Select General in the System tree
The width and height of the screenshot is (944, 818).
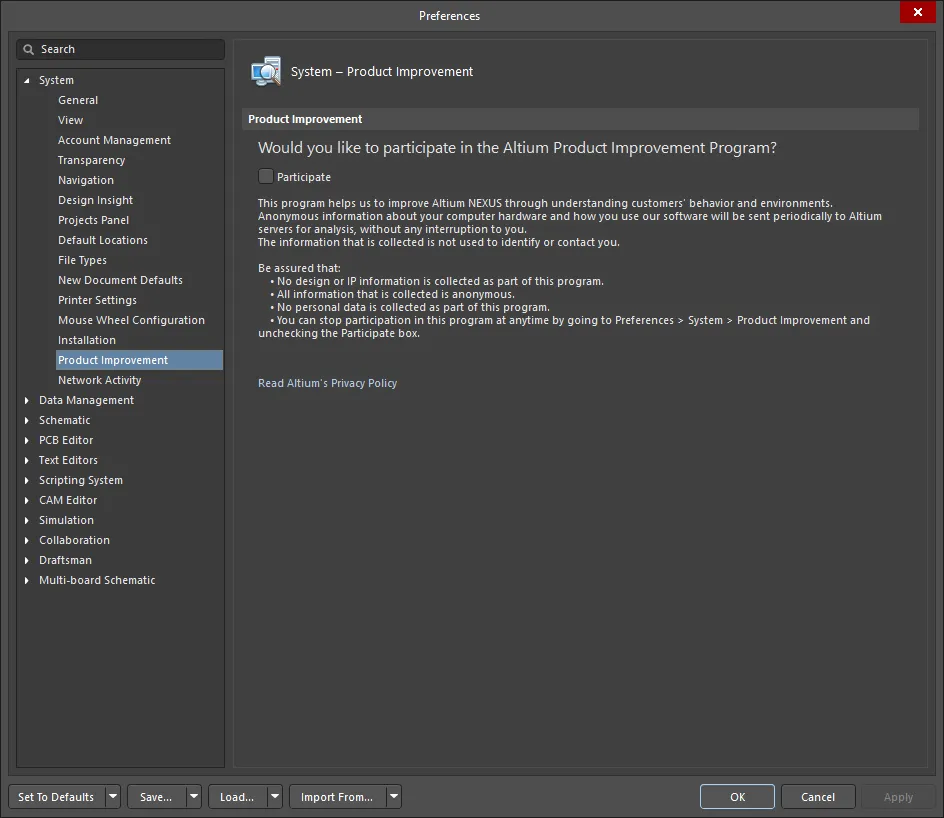[78, 100]
